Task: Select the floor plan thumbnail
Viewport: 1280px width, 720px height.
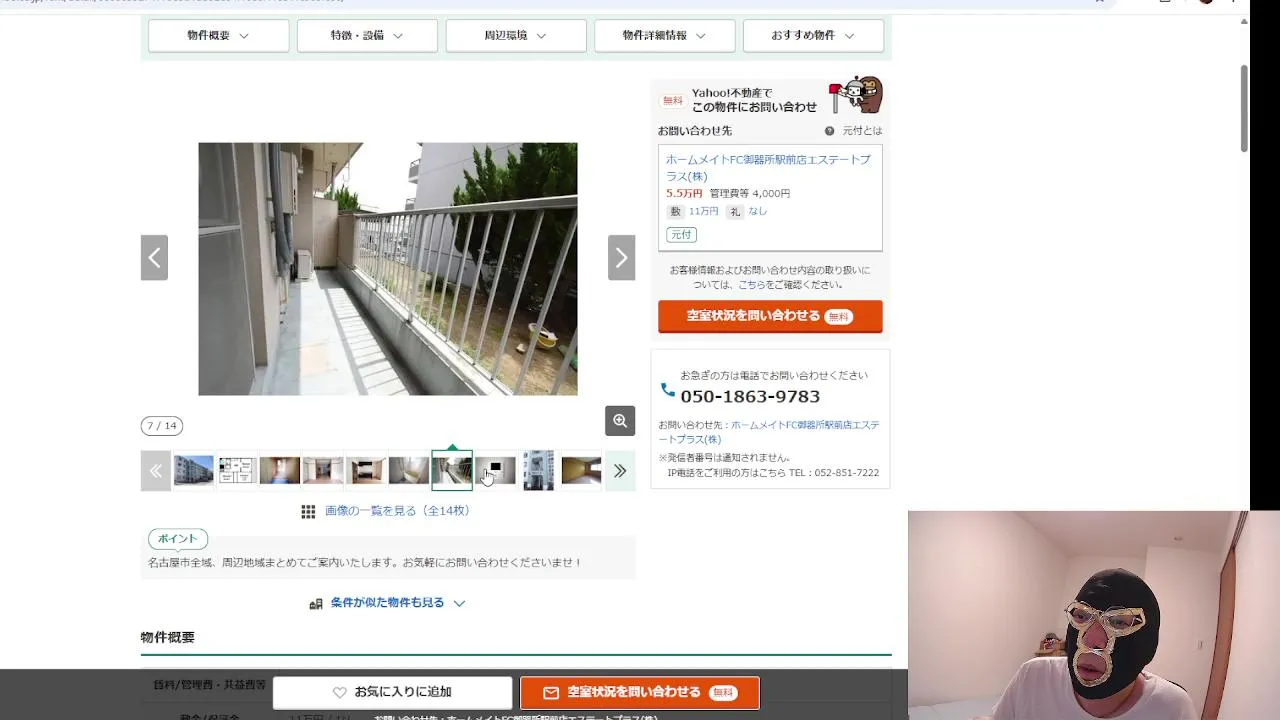Action: click(237, 470)
